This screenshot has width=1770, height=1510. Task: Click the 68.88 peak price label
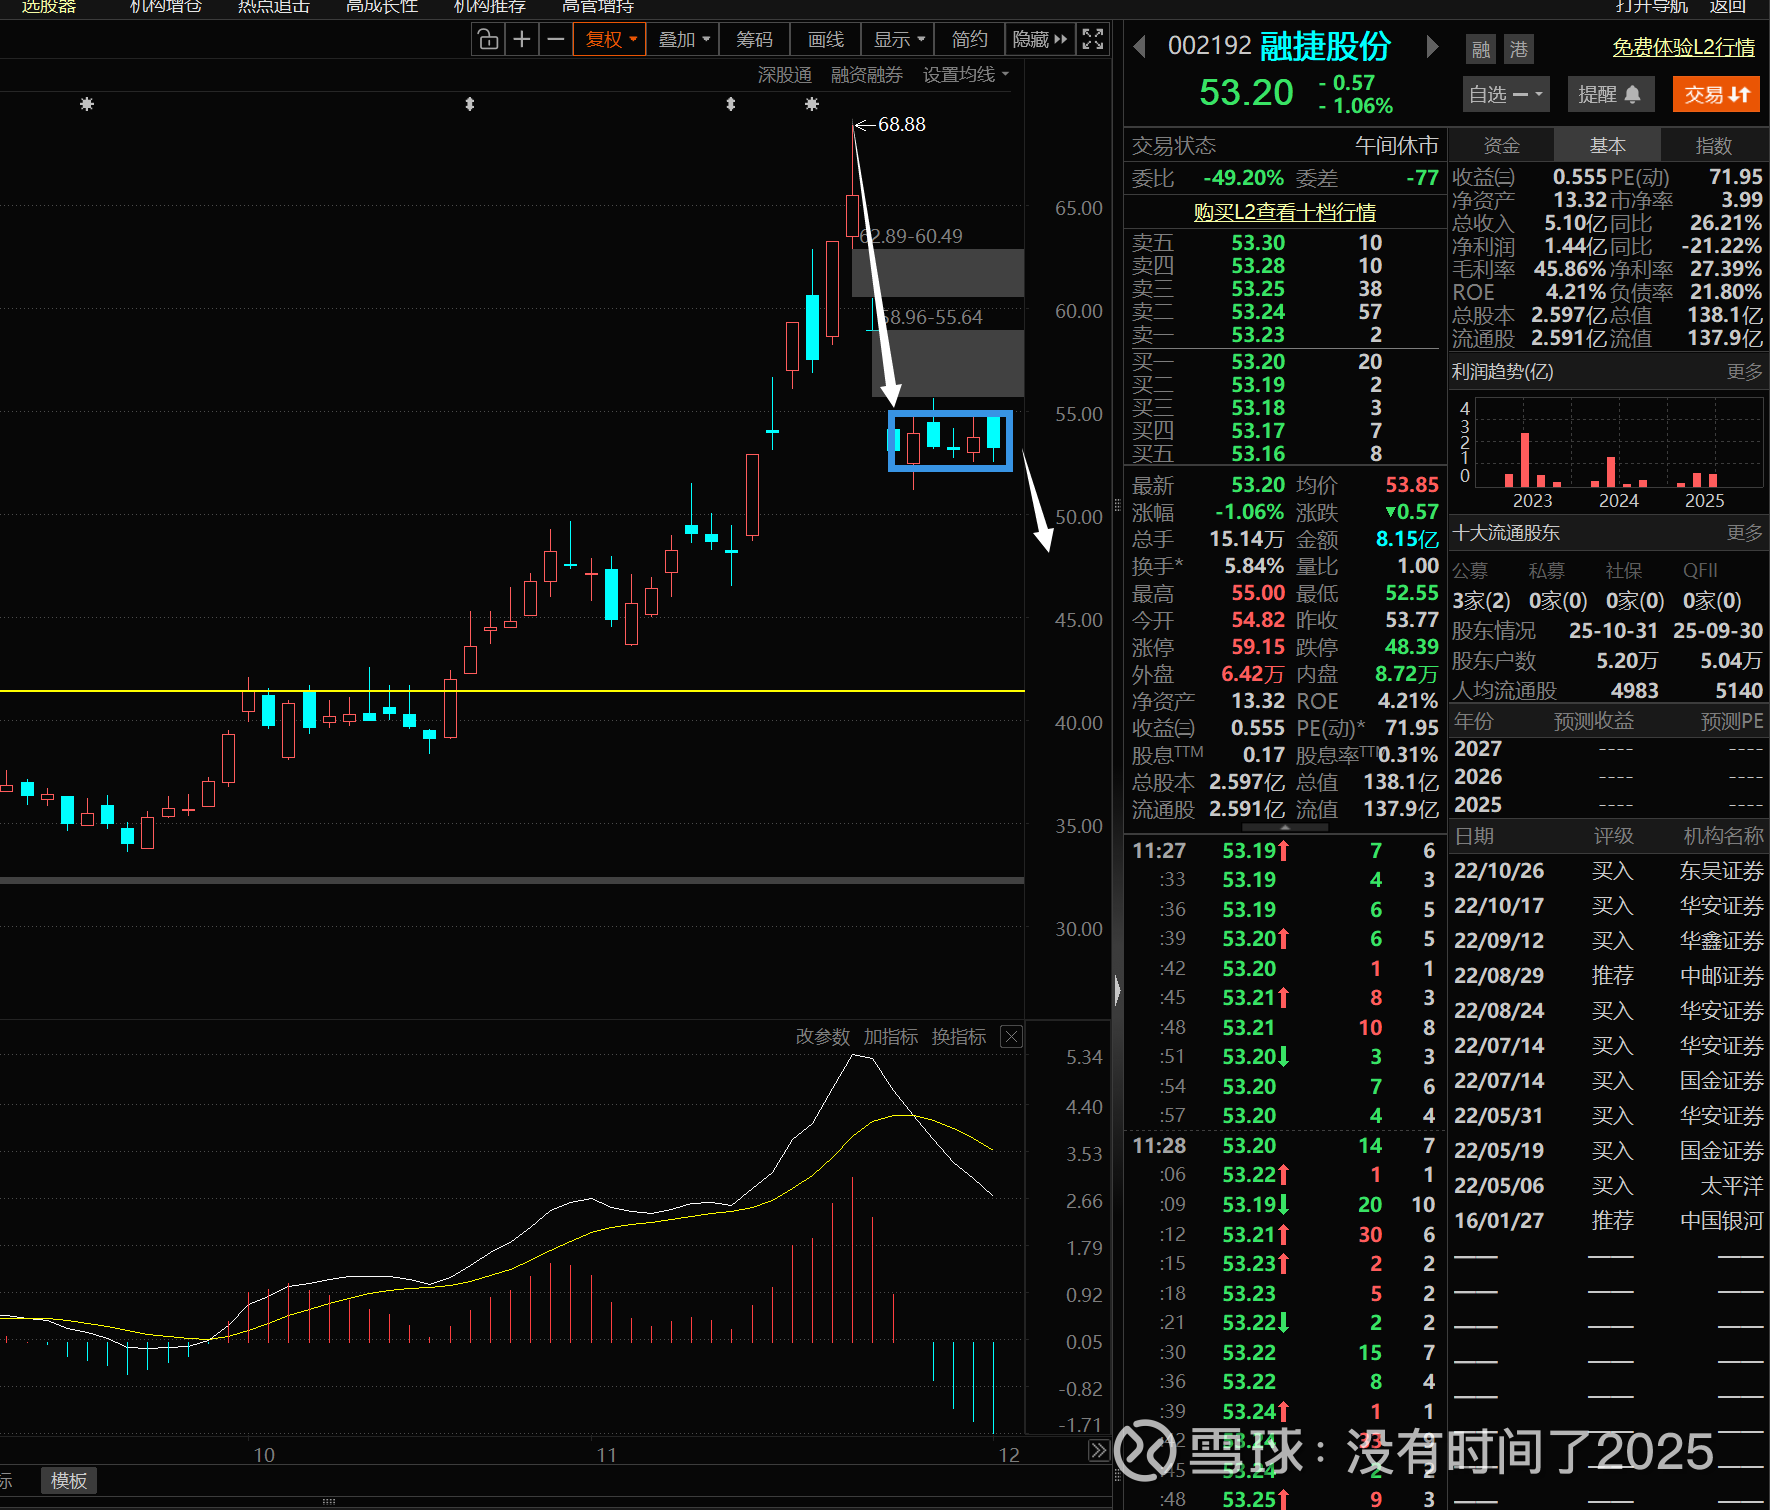click(x=901, y=124)
